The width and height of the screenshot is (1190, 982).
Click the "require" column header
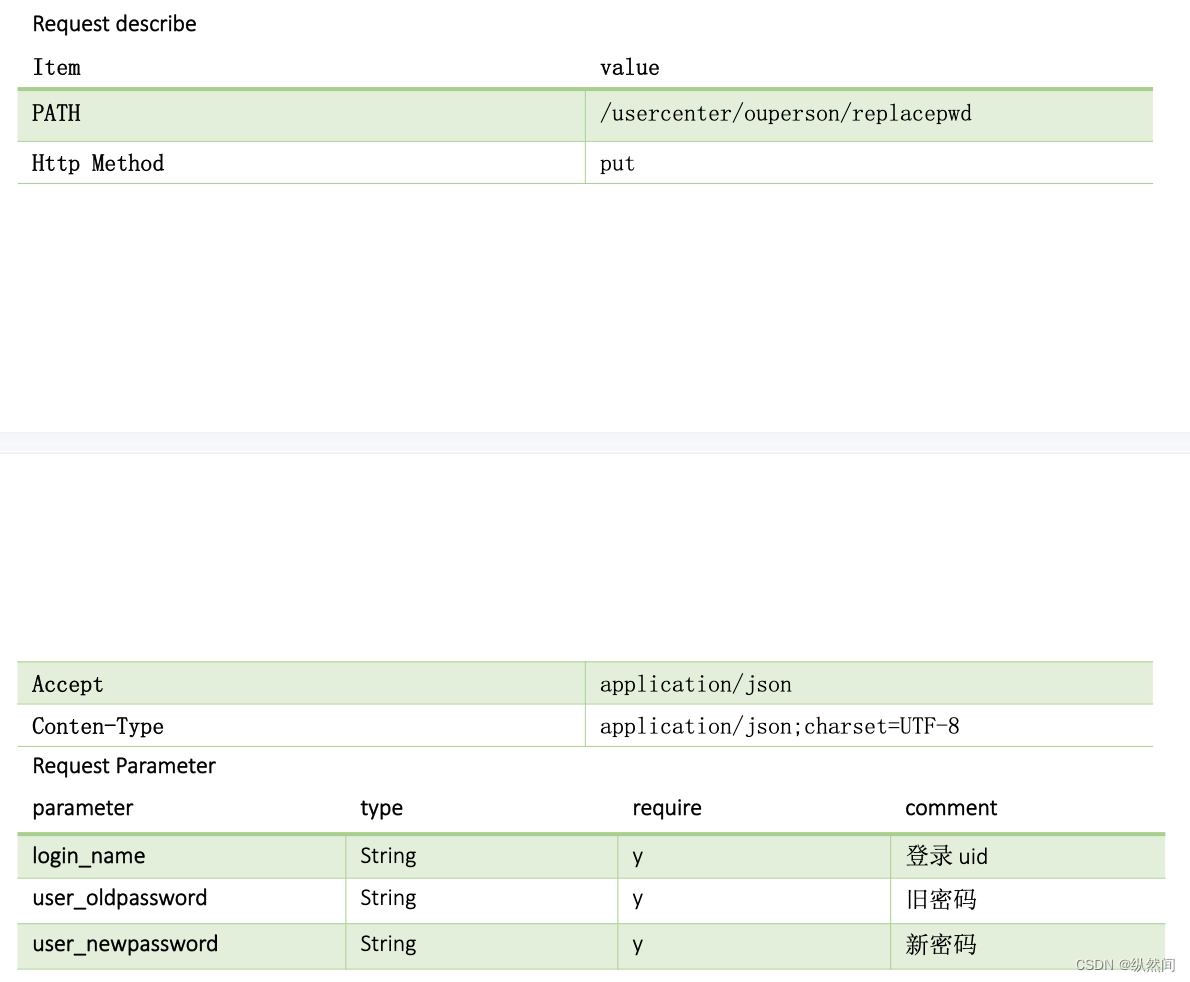(667, 808)
